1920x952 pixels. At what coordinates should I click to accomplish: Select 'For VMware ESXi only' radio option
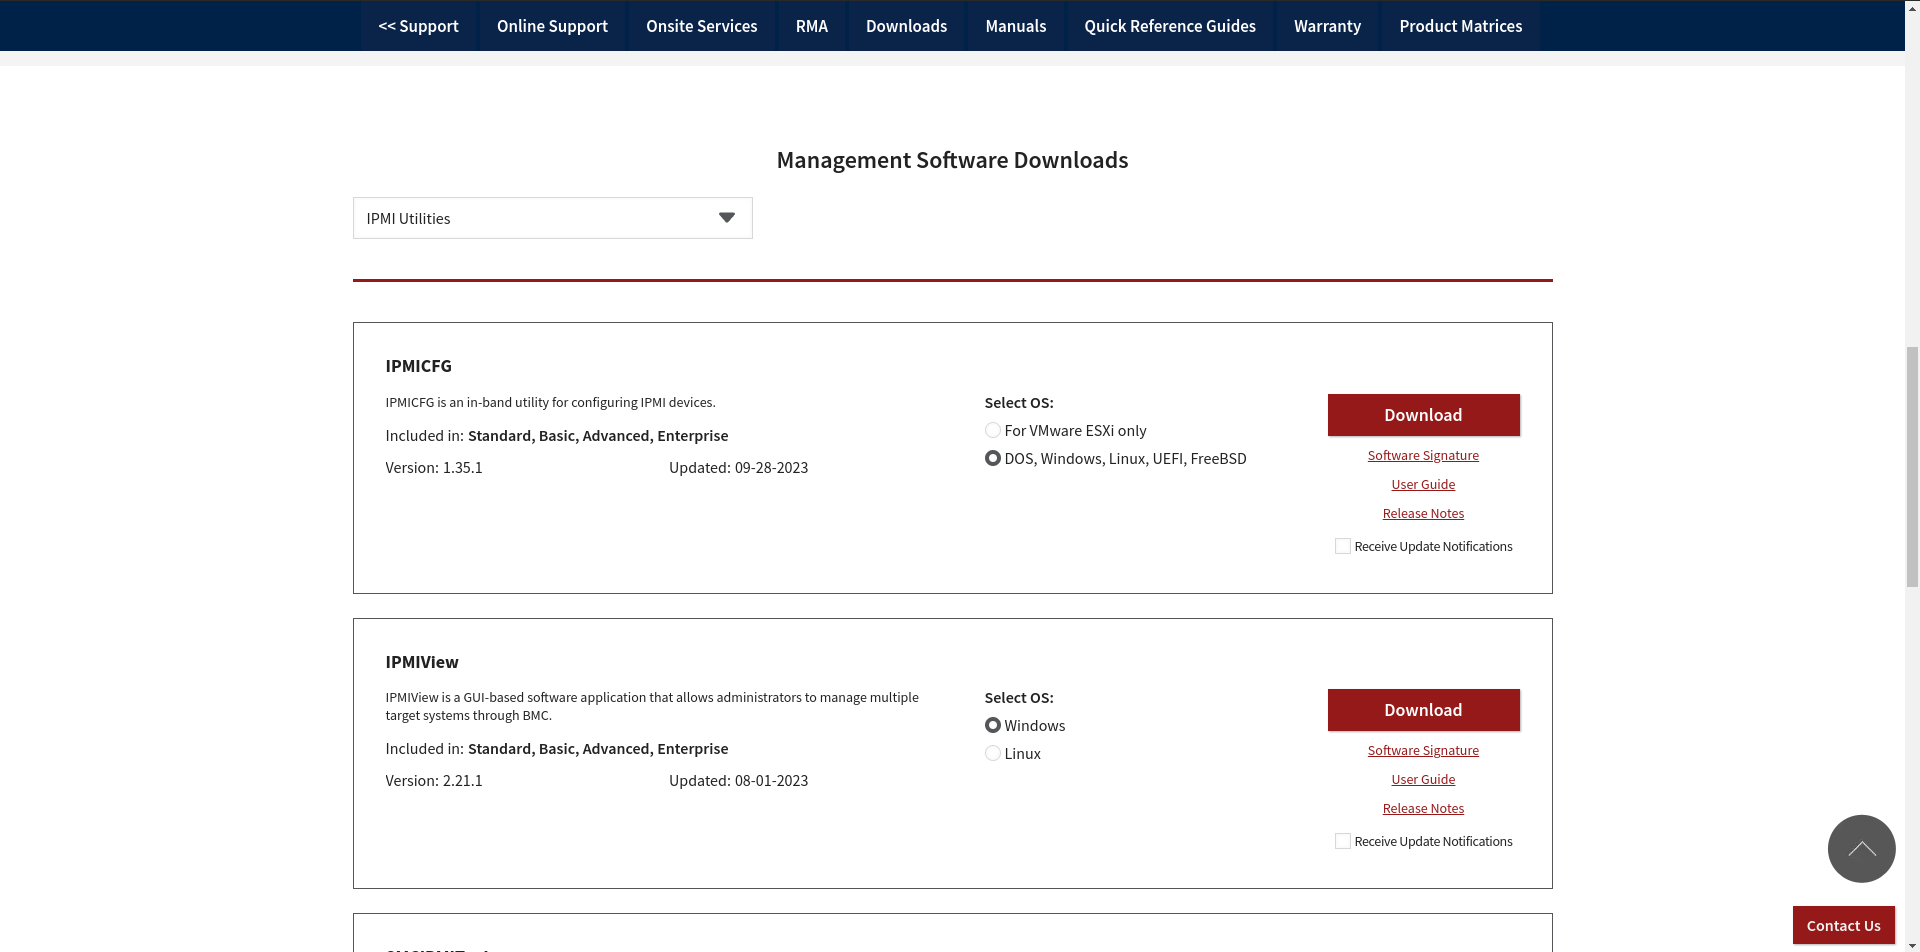click(992, 430)
